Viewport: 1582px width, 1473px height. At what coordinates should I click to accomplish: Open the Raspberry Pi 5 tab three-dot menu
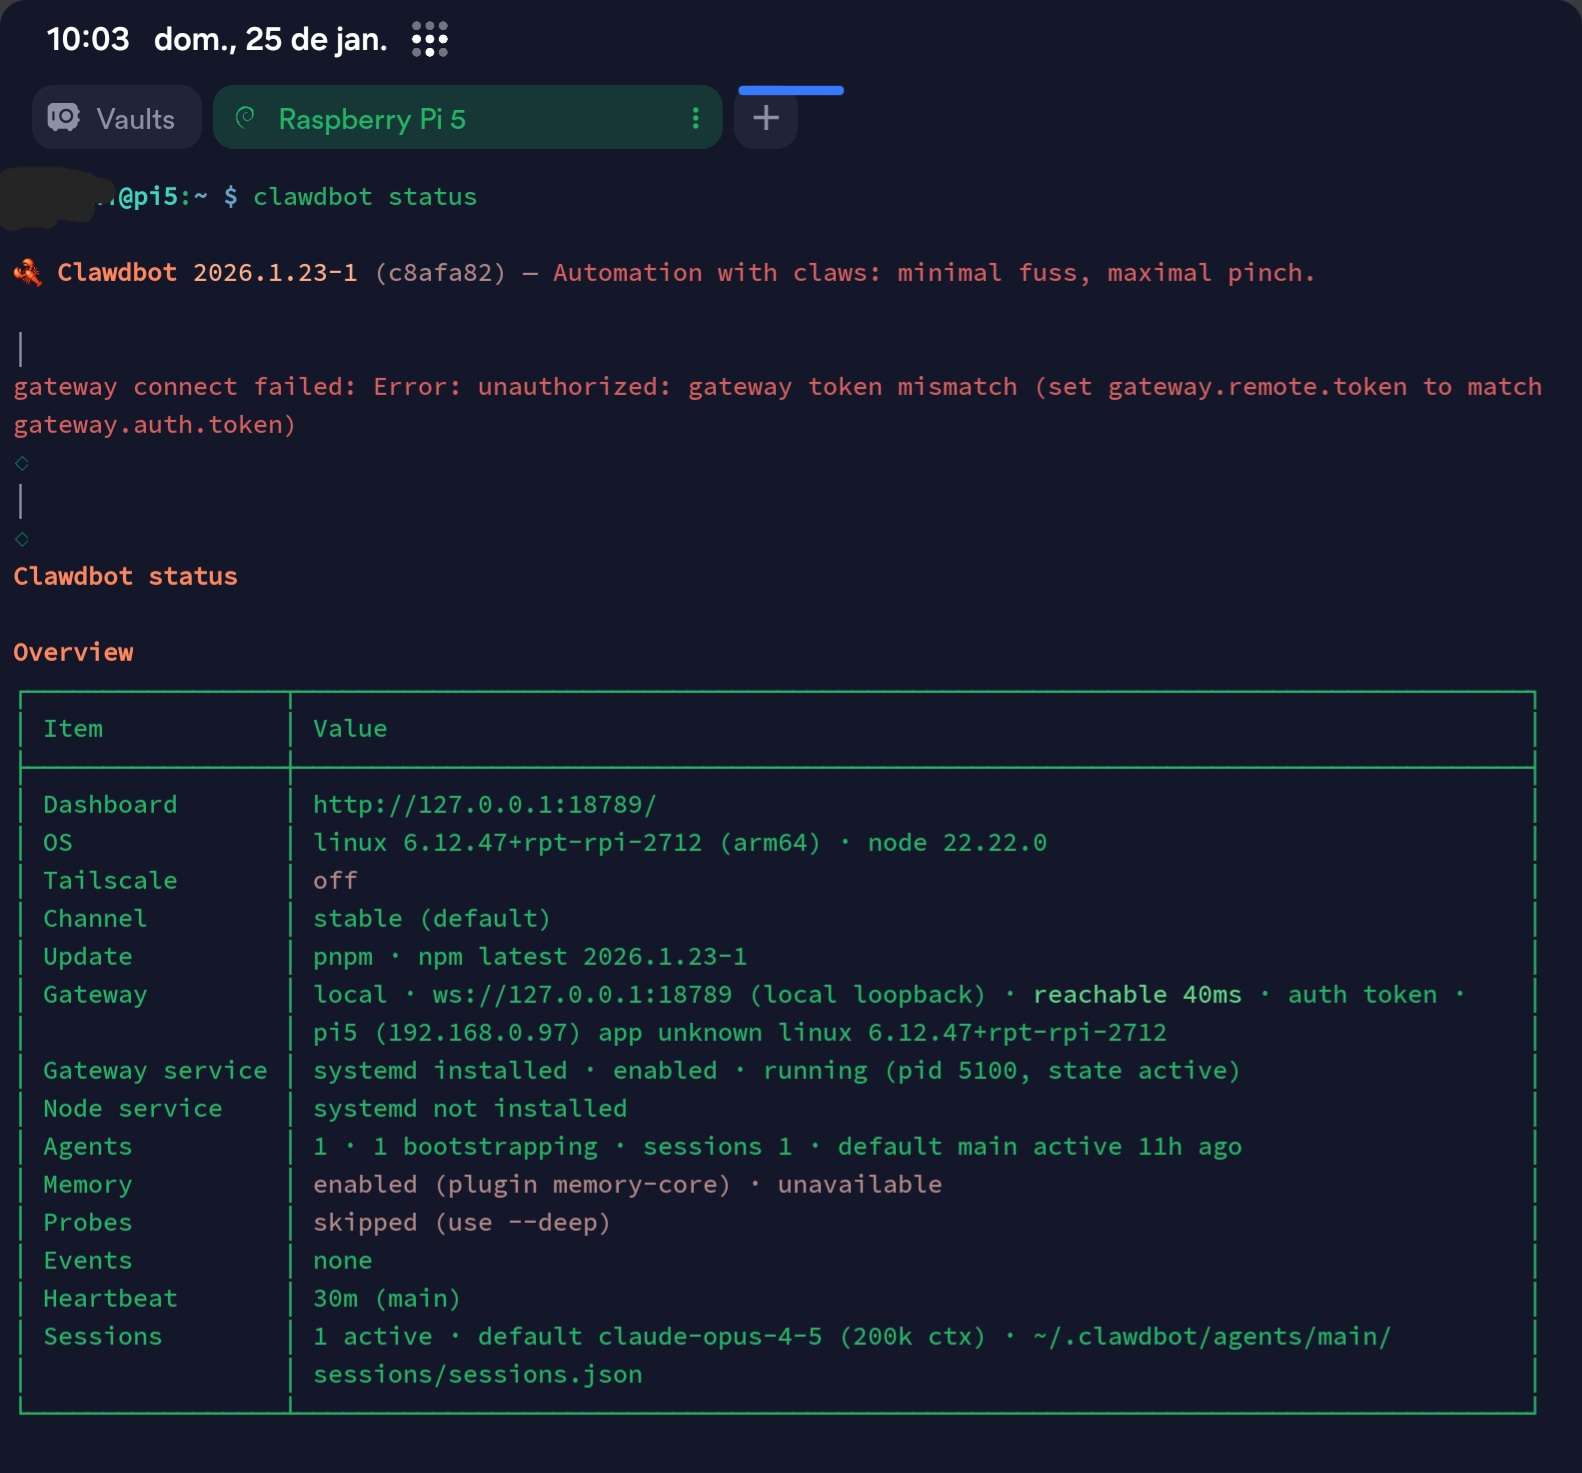pos(695,118)
